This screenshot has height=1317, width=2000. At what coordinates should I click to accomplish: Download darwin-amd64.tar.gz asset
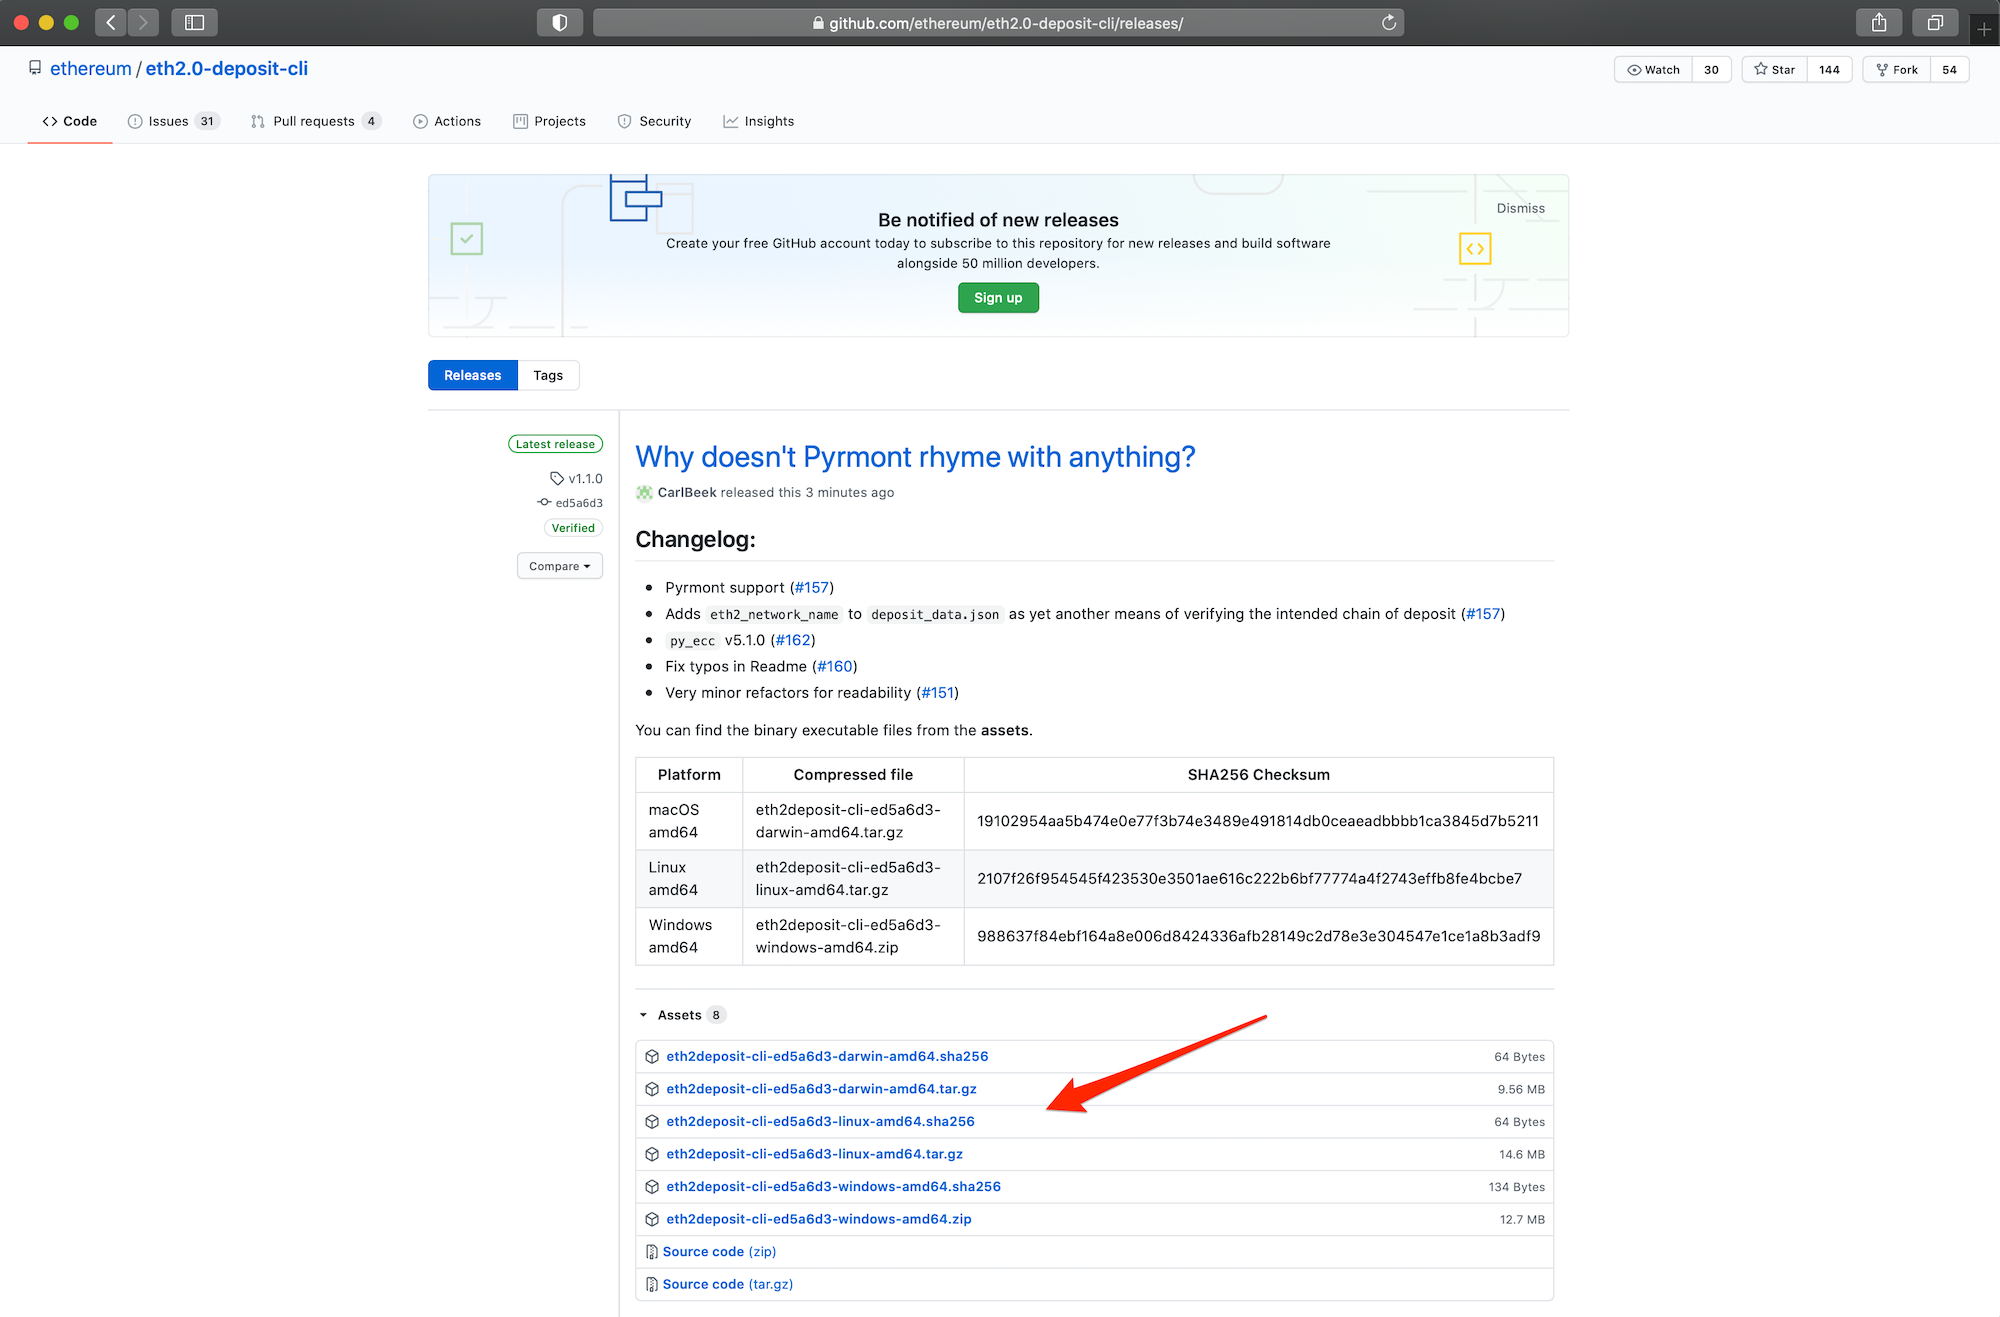click(821, 1089)
